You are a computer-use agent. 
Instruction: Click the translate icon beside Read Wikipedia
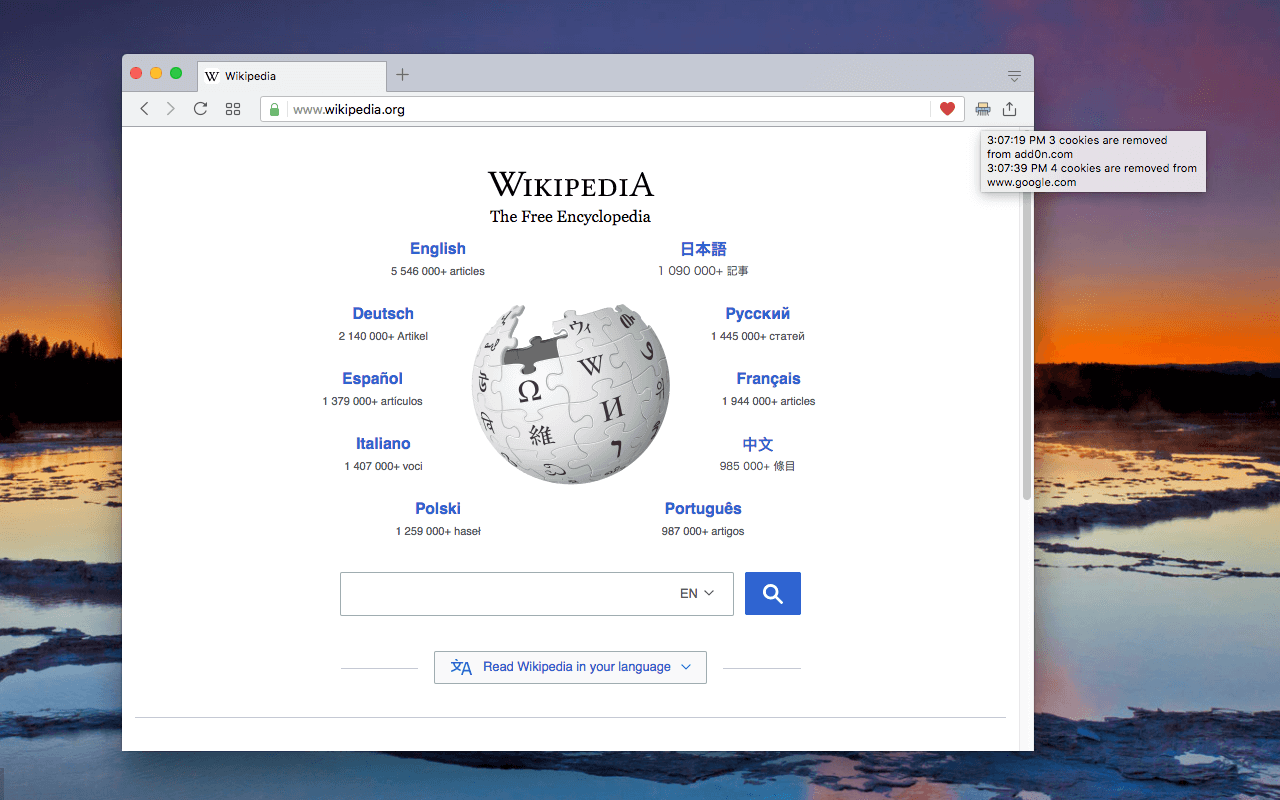(x=461, y=667)
